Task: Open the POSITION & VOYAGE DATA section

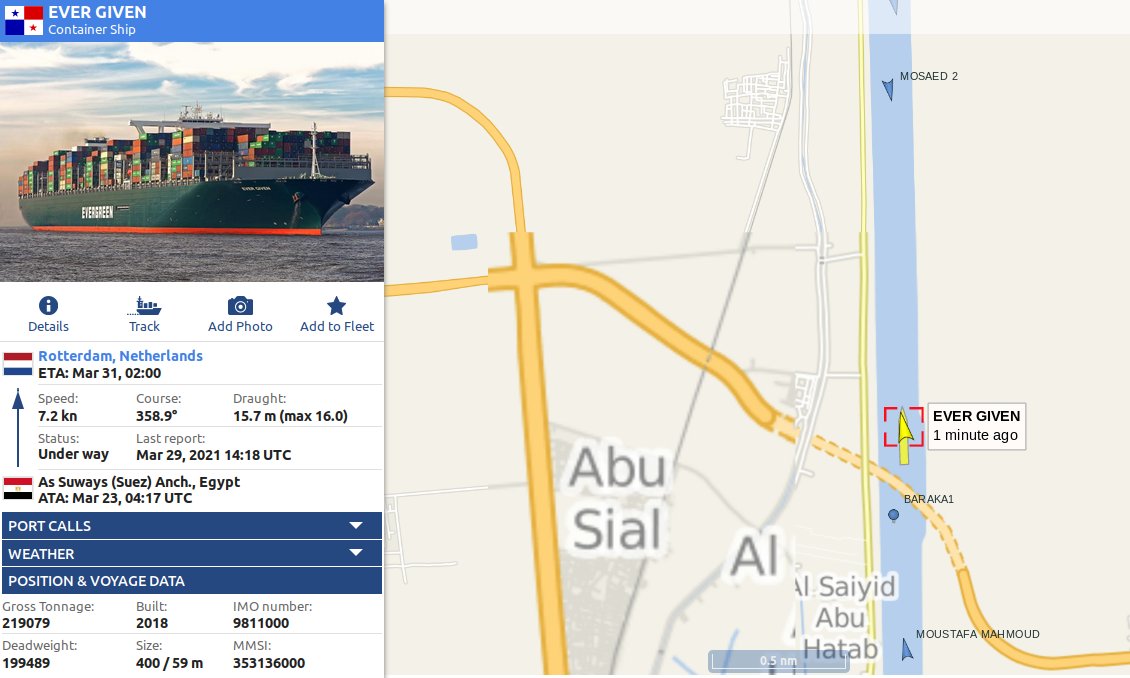Action: pos(192,581)
